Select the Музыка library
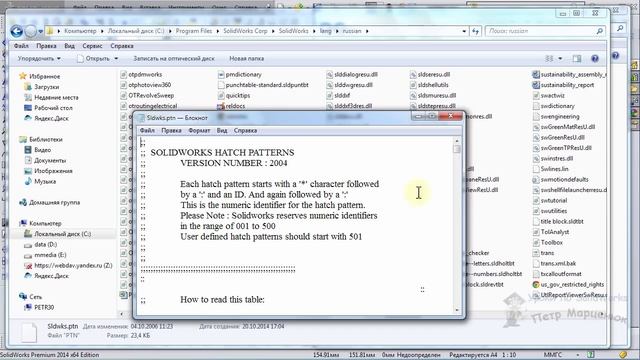 [x=40, y=182]
